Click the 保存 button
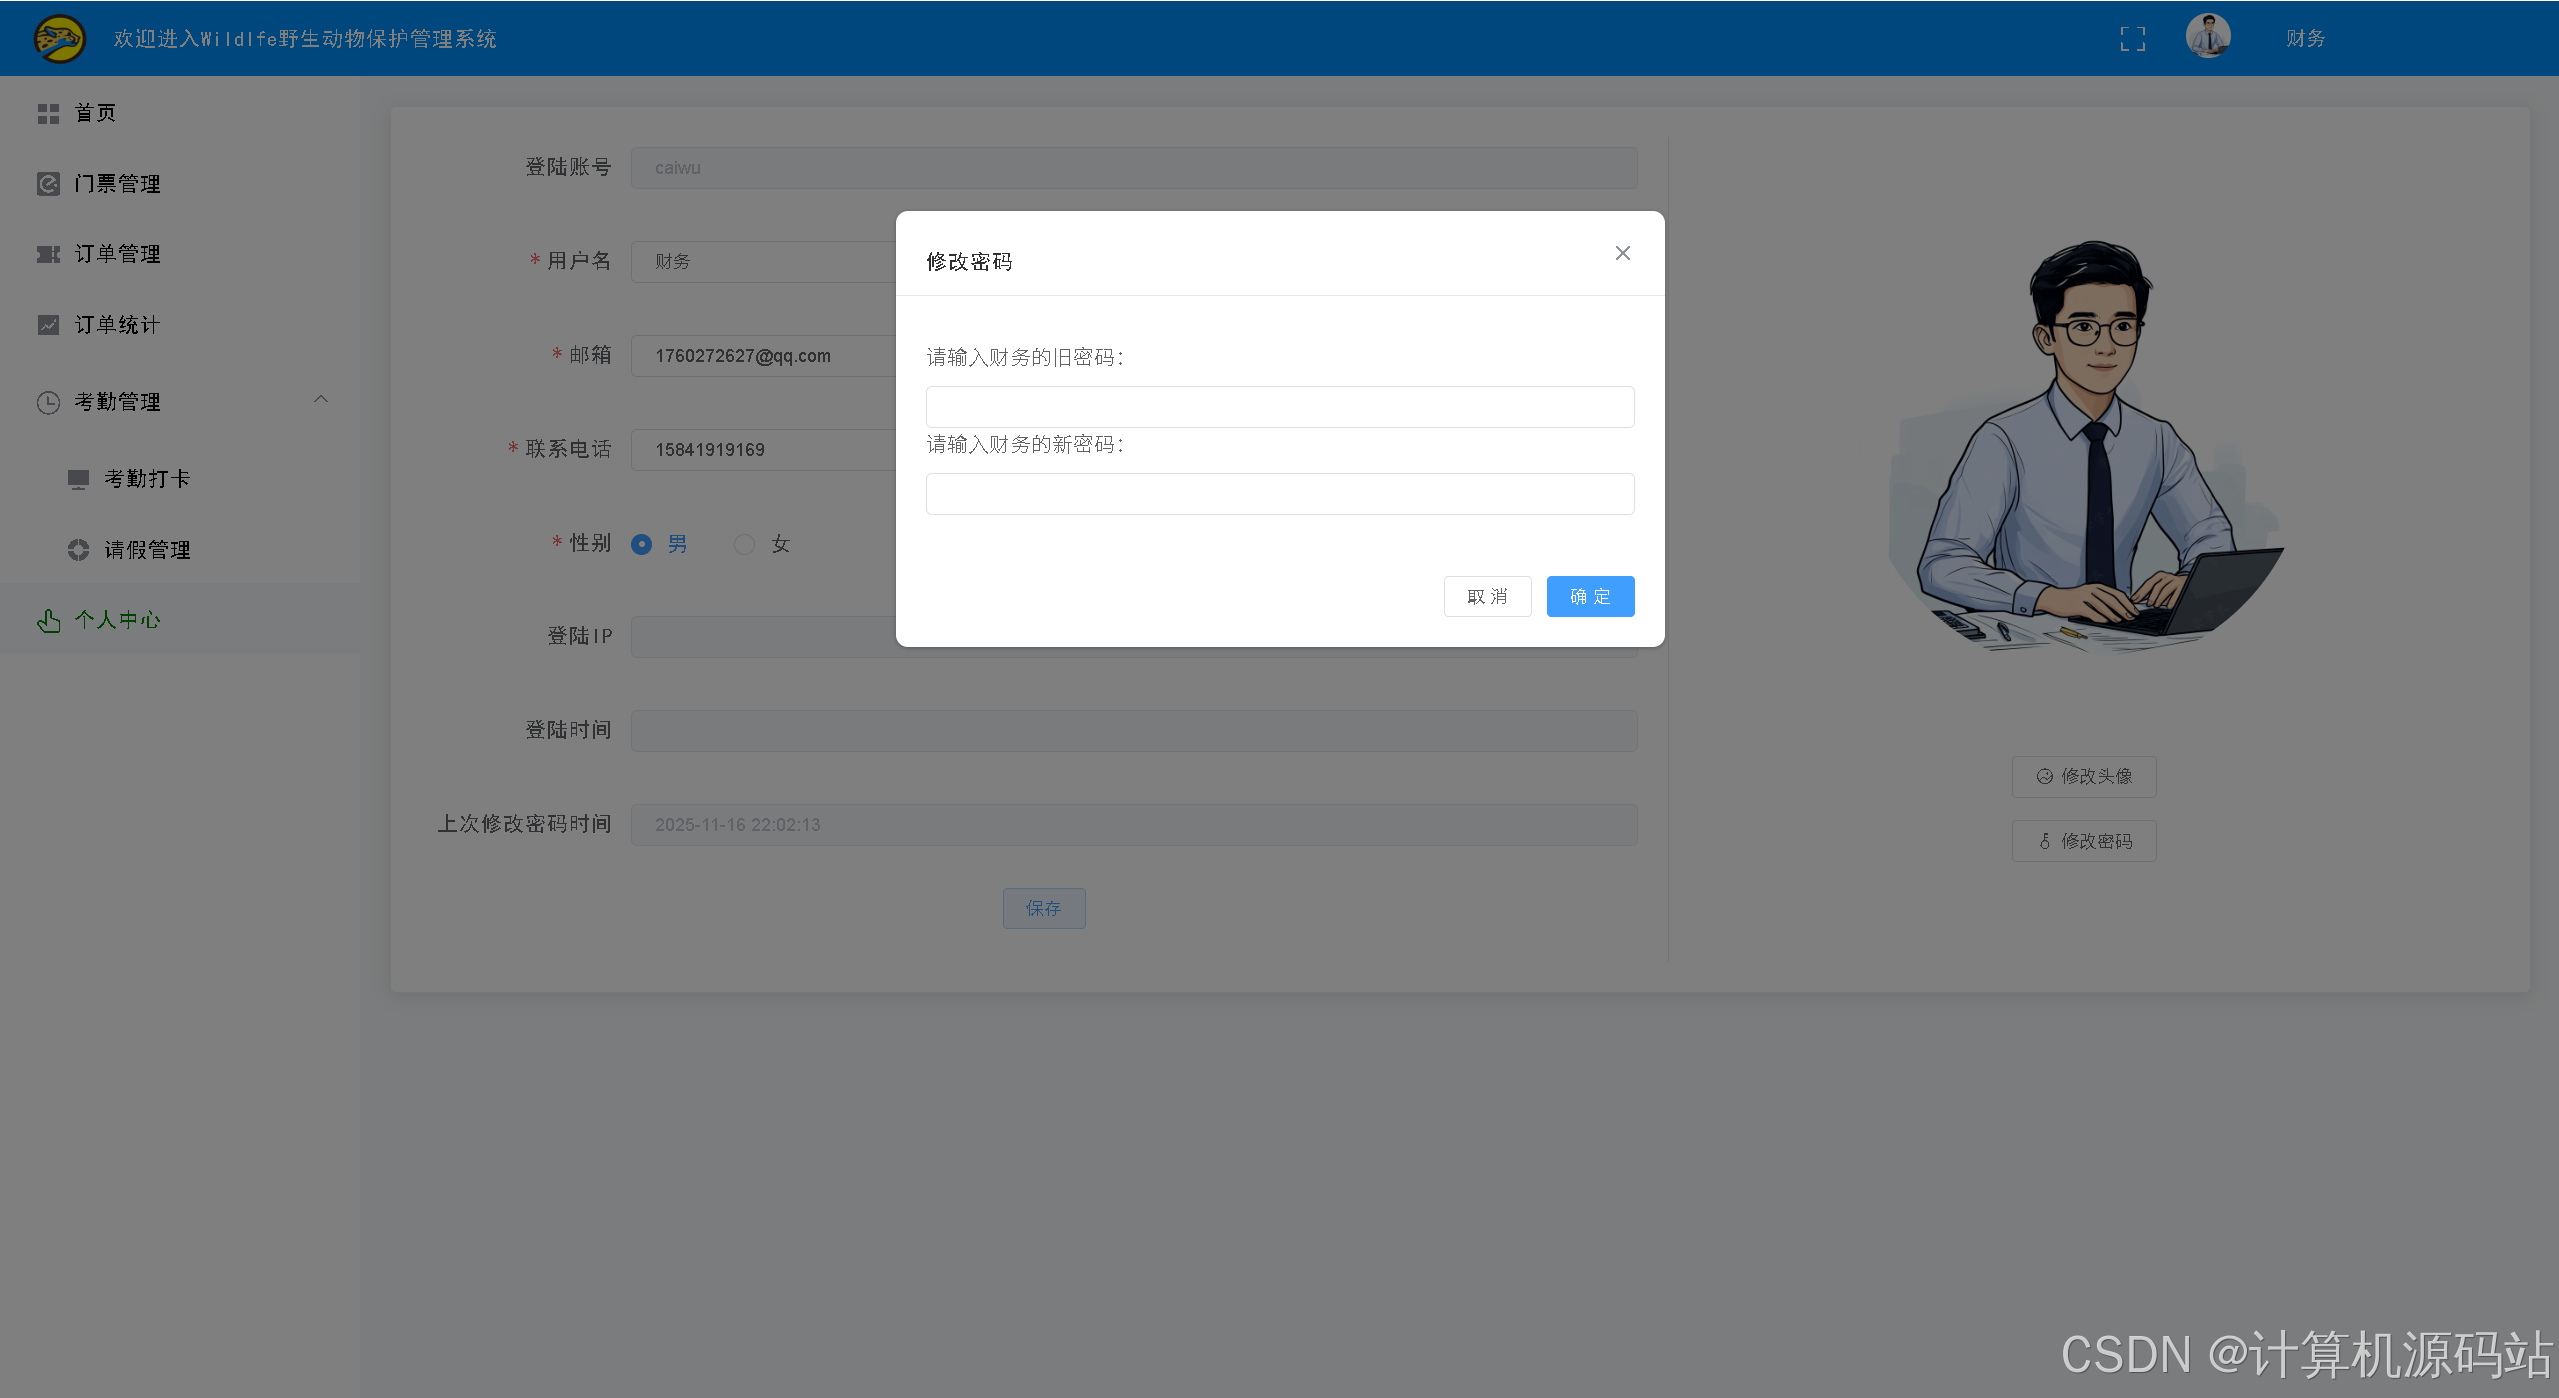This screenshot has height=1398, width=2559. tap(1044, 908)
